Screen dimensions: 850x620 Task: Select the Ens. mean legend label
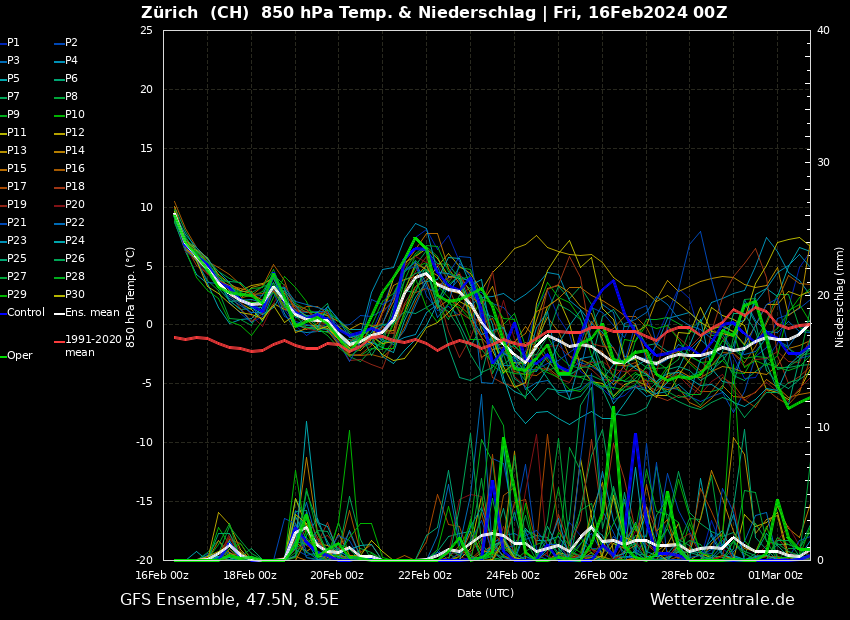point(92,312)
